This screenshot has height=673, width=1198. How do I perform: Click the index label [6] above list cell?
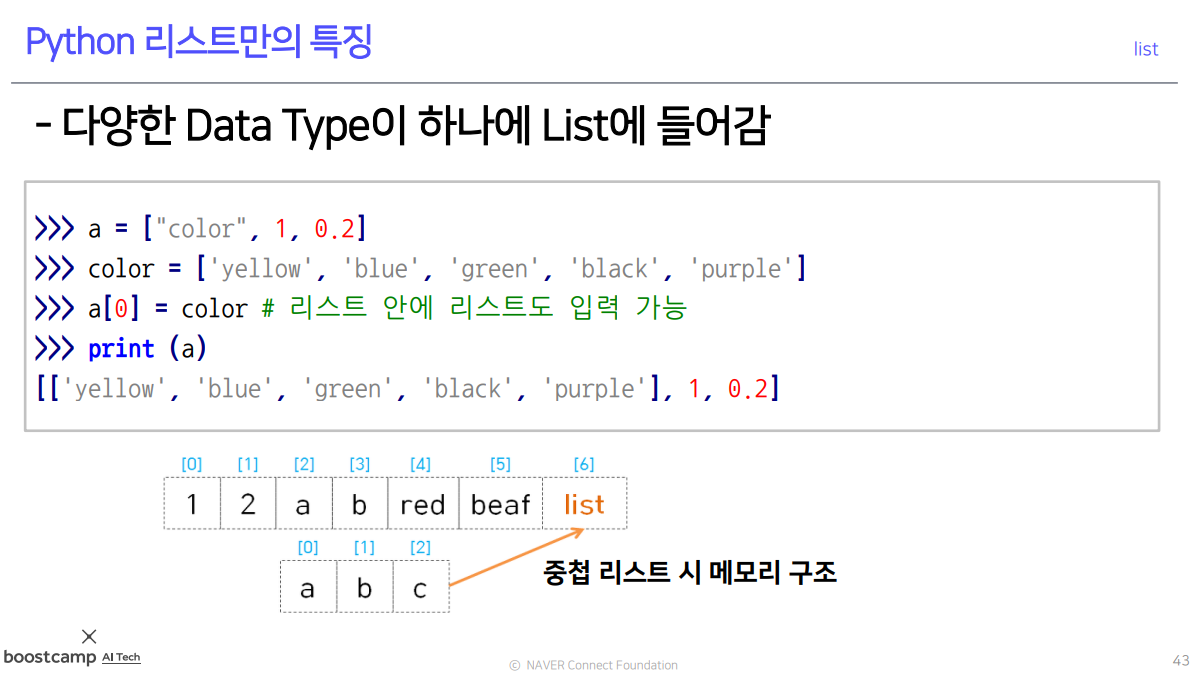pos(584,464)
